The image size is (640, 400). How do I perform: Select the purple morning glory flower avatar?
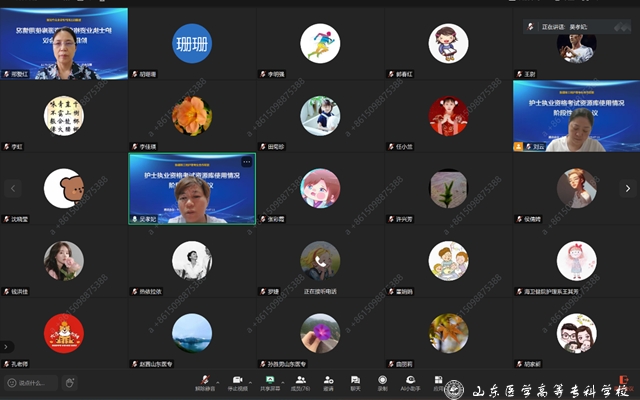click(x=320, y=333)
